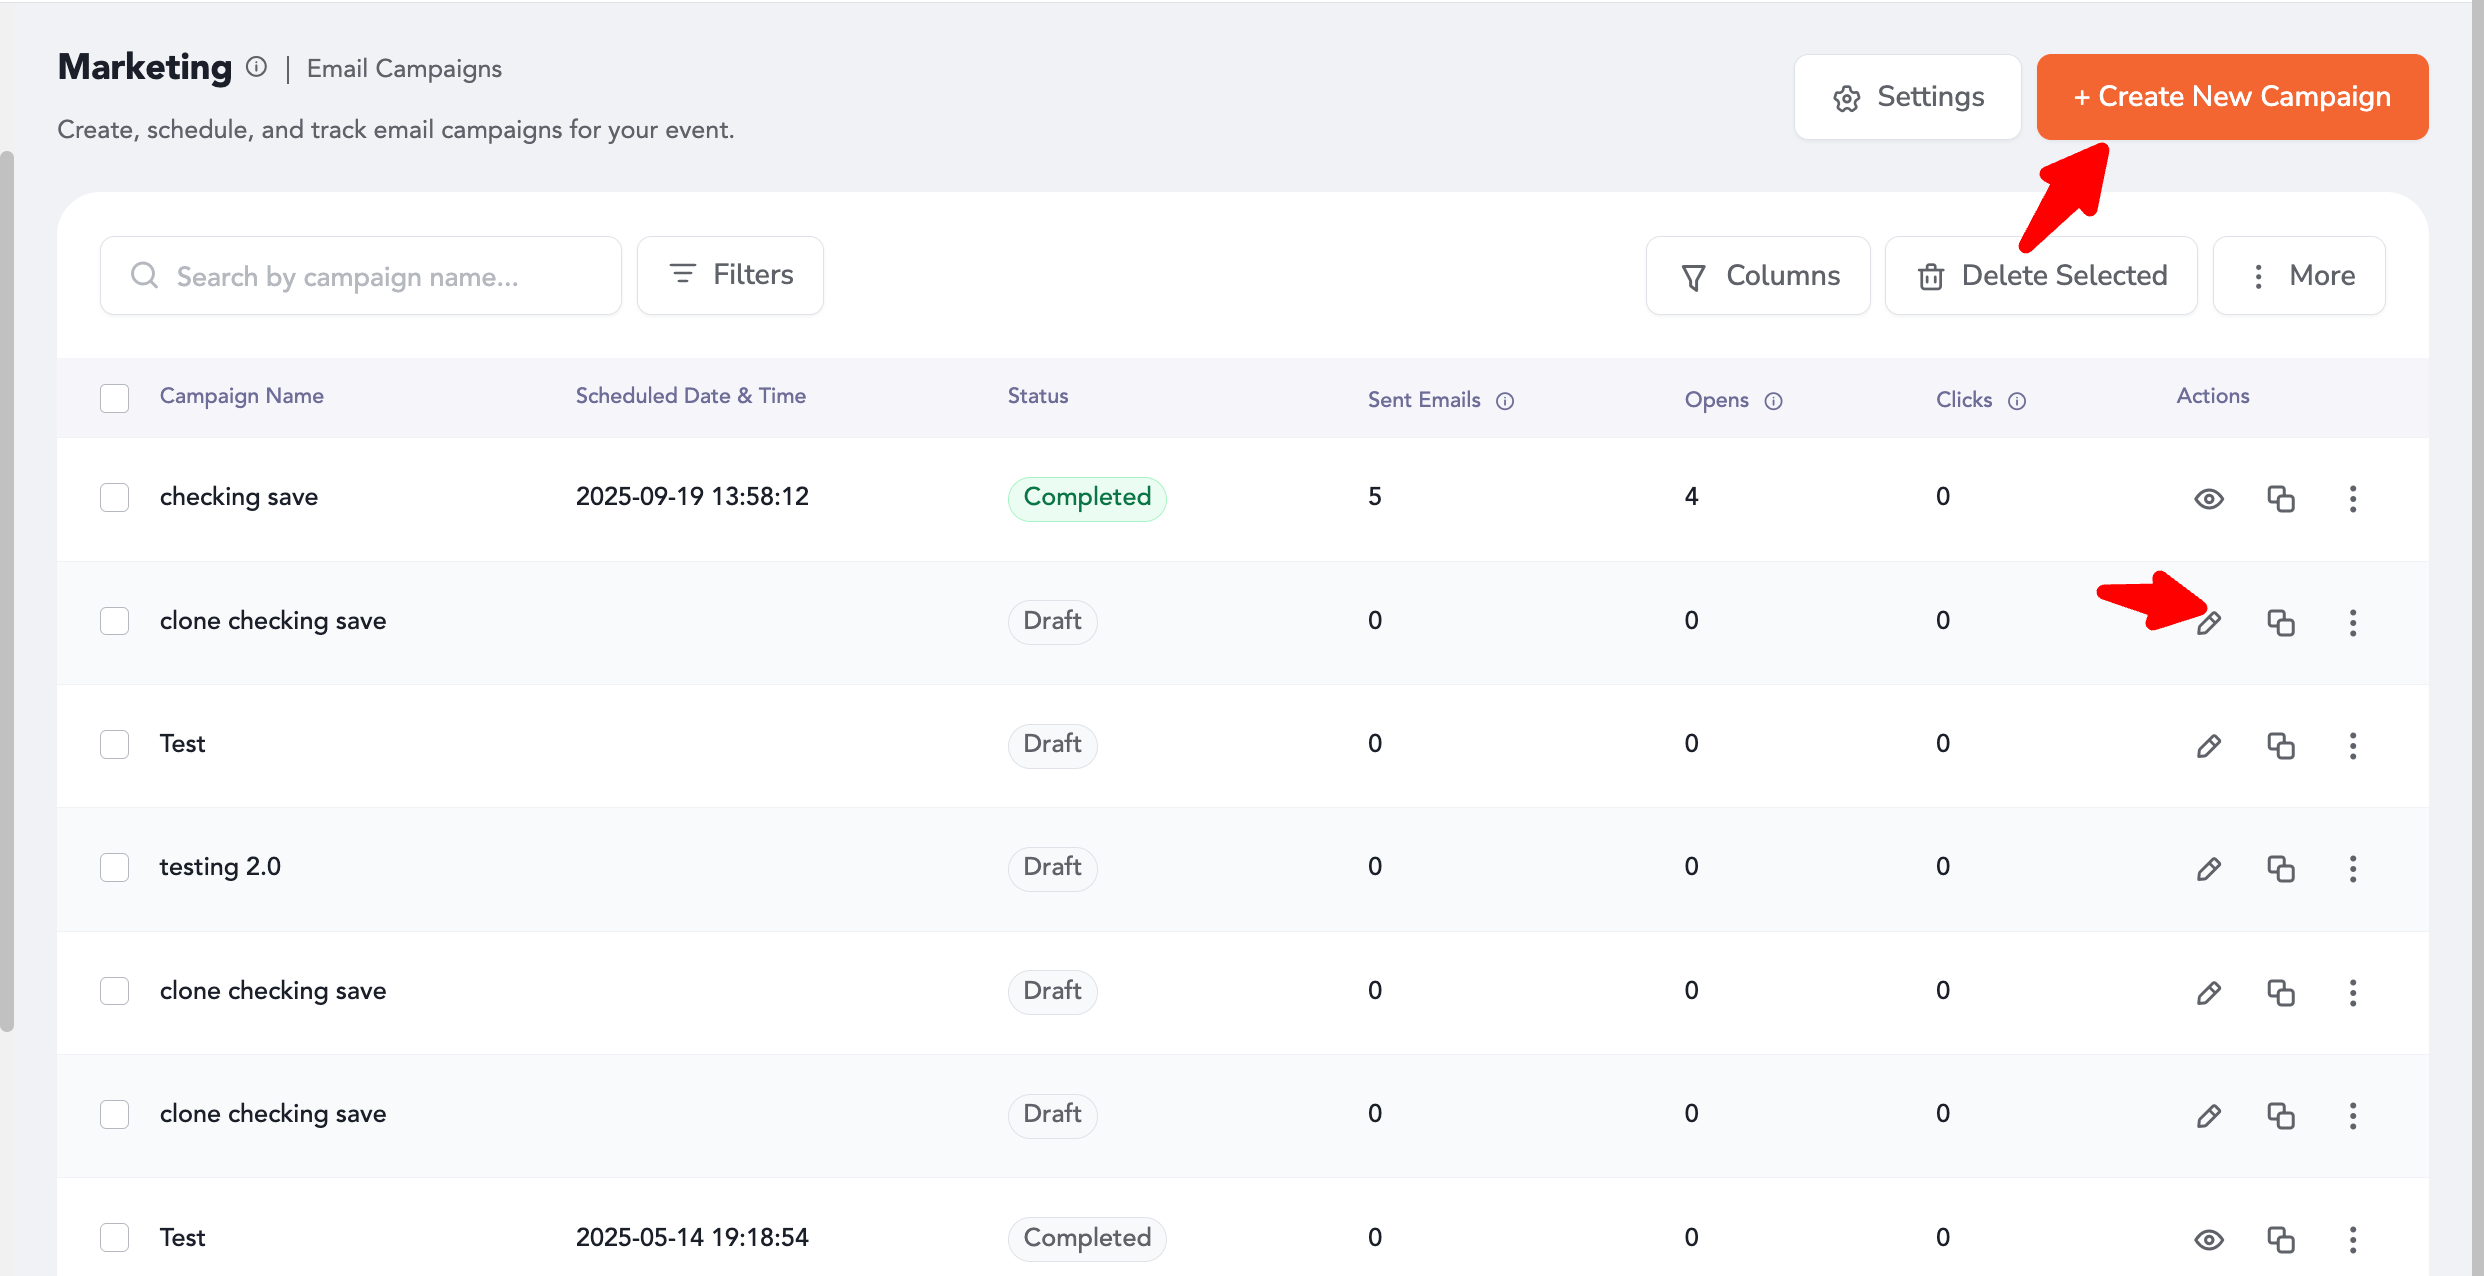Click the Create New Campaign button
The image size is (2484, 1276).
[2232, 97]
